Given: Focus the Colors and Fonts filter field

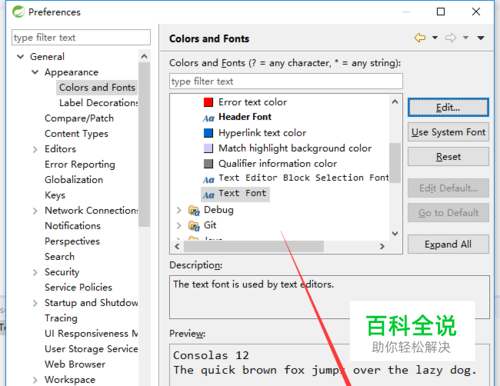Looking at the screenshot, I should pyautogui.click(x=286, y=81).
